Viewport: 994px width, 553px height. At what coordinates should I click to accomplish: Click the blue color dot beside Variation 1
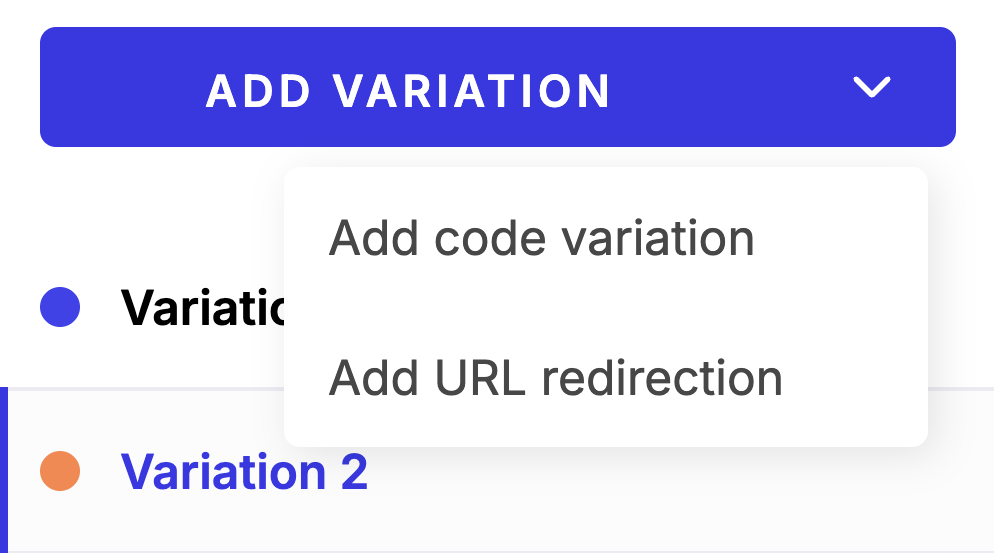tap(60, 307)
